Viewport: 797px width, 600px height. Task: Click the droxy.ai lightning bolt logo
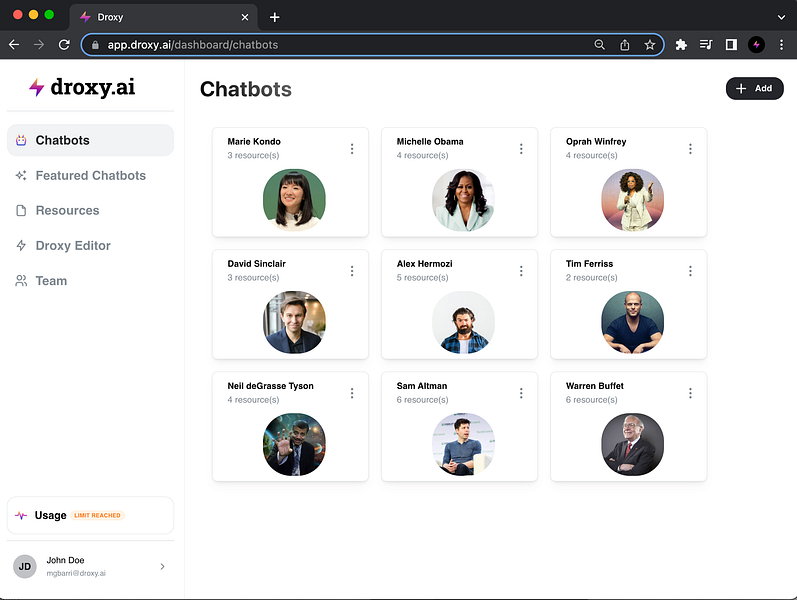click(37, 87)
